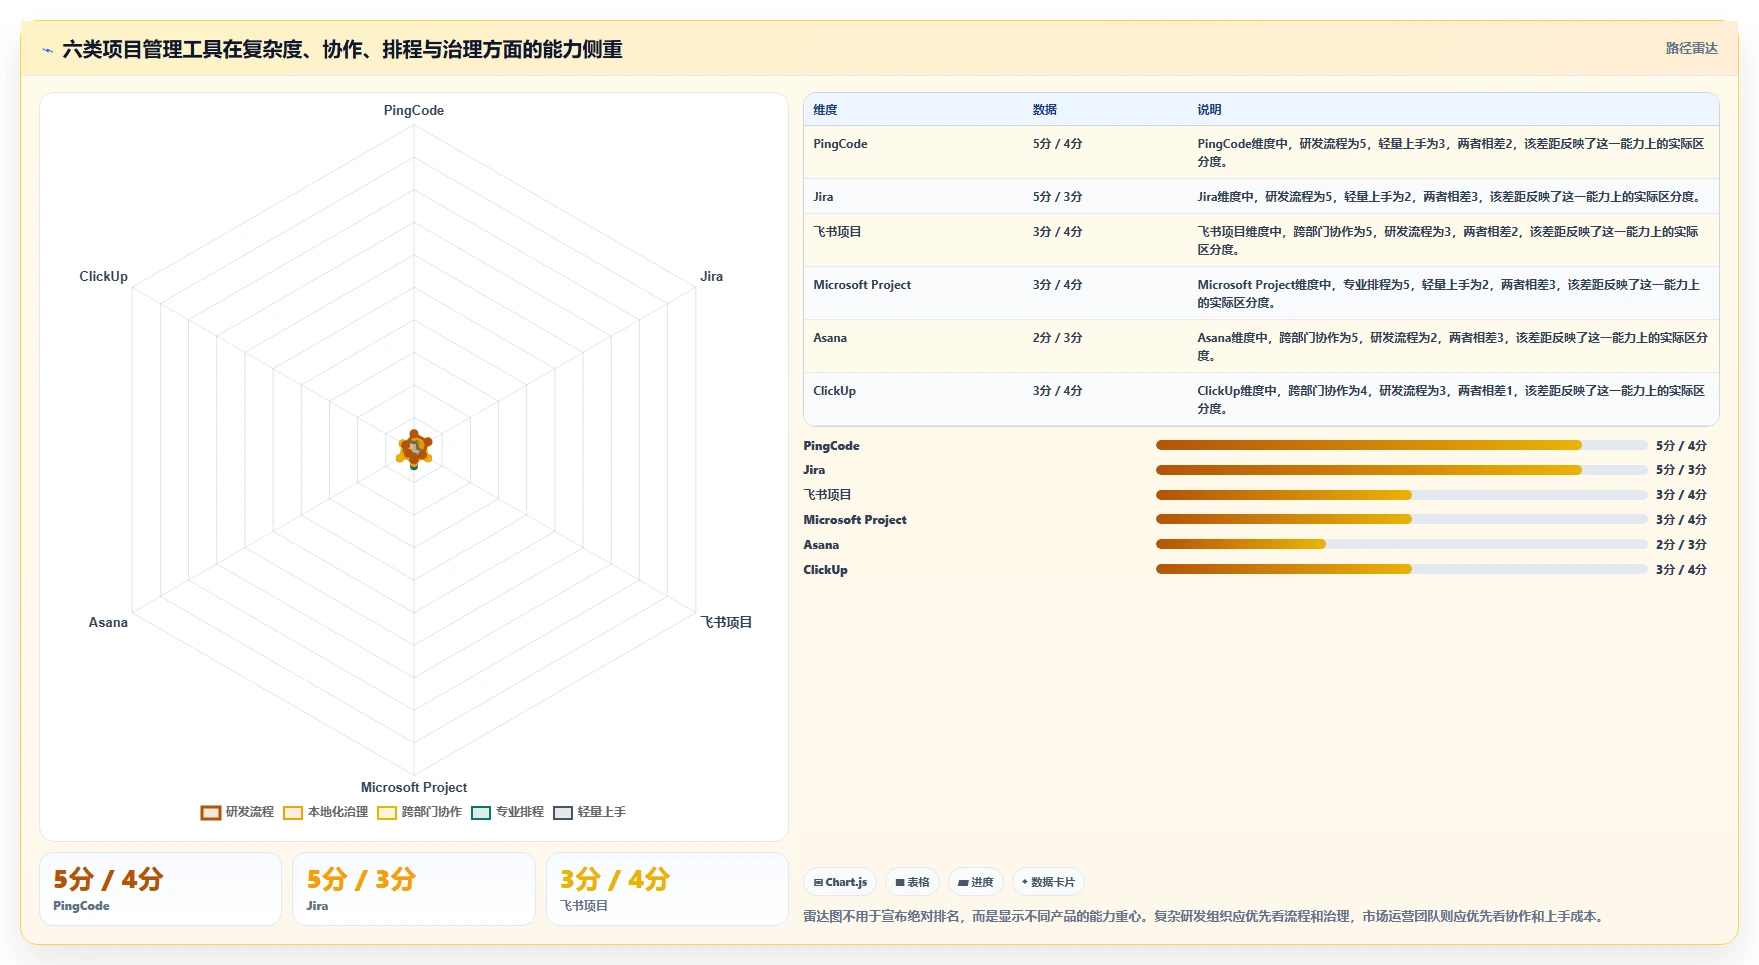This screenshot has height=965, width=1759.
Task: Click the Chart.js tag
Action: coord(840,882)
